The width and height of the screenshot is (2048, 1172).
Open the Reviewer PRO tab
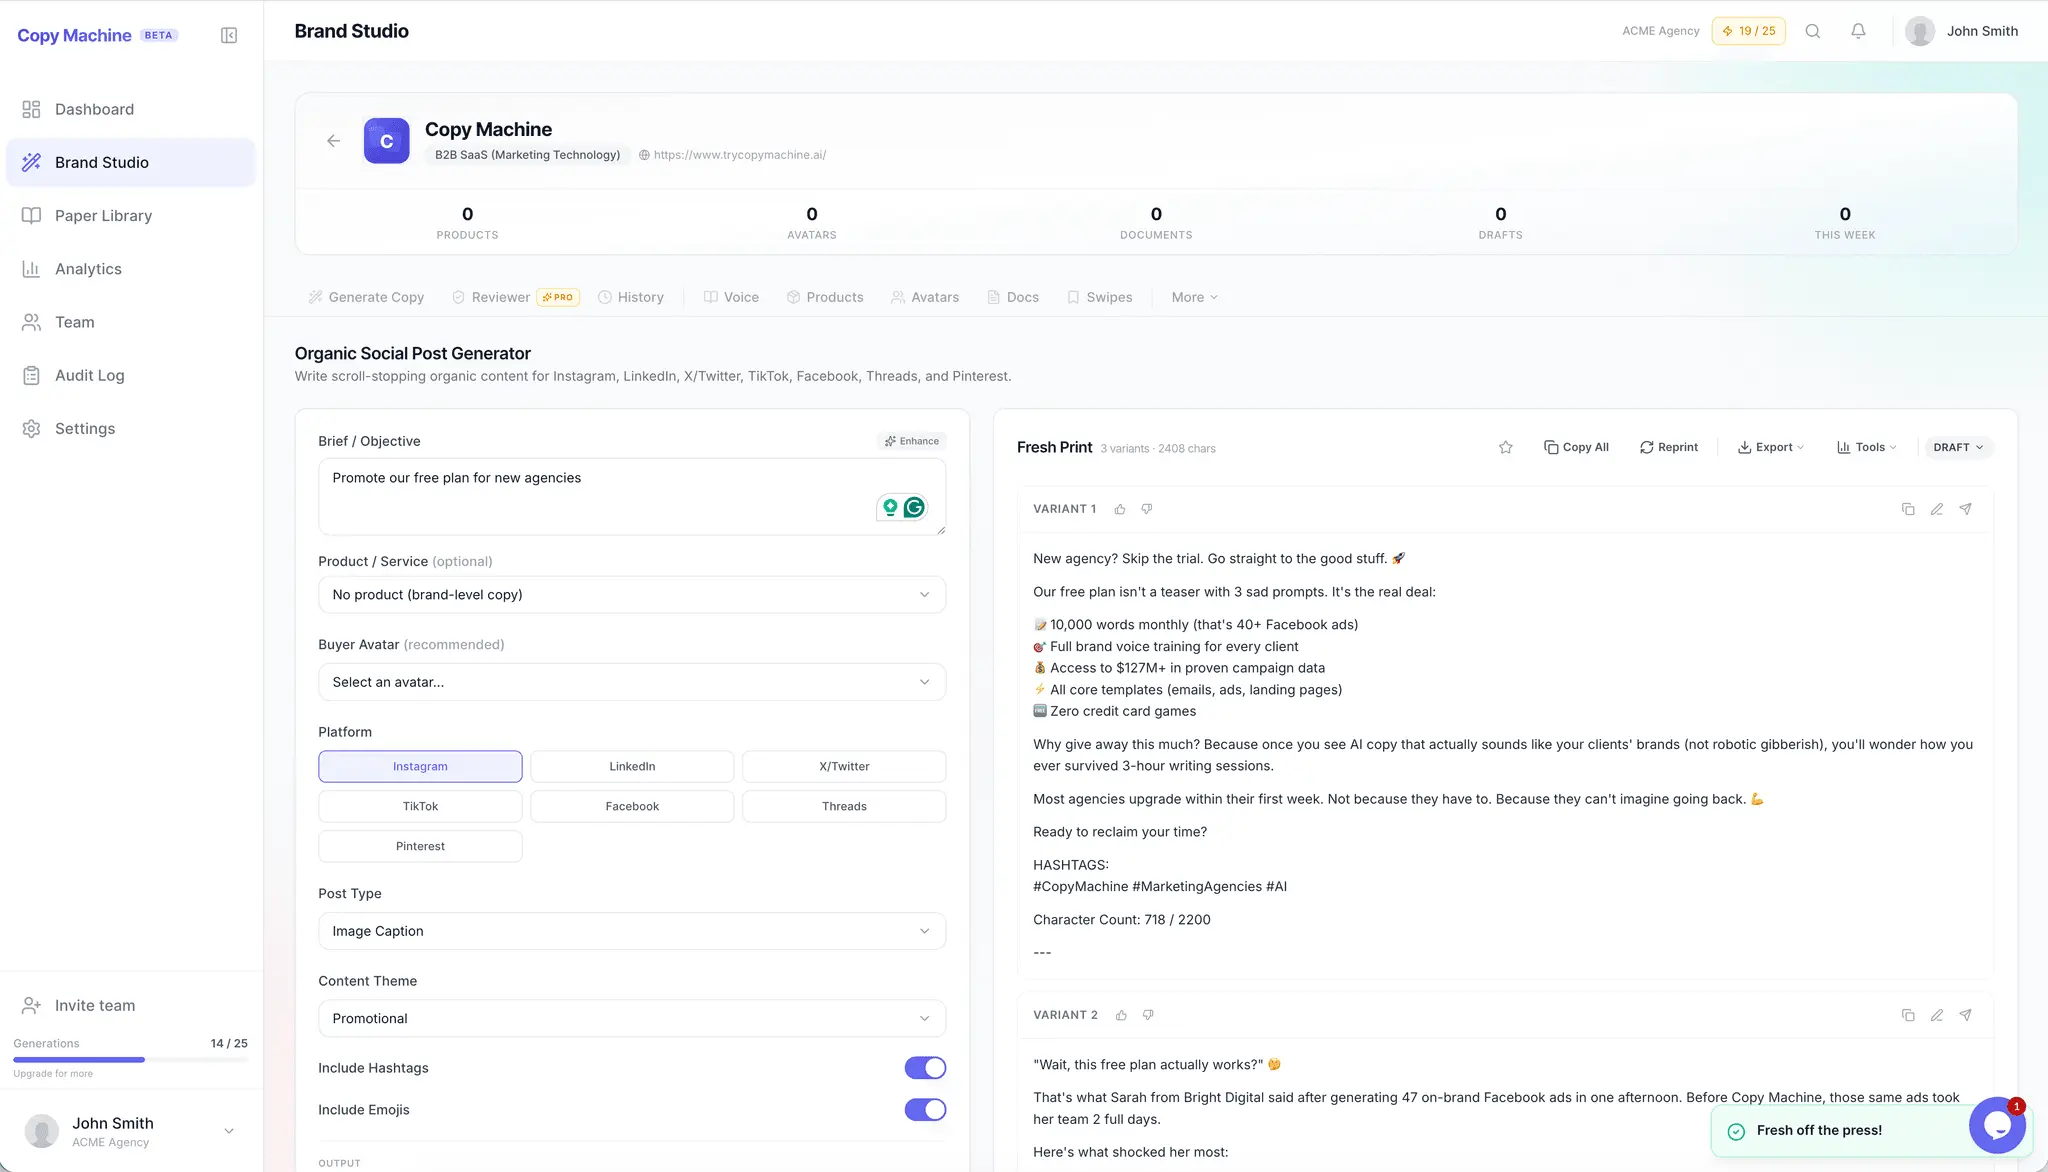[x=515, y=297]
